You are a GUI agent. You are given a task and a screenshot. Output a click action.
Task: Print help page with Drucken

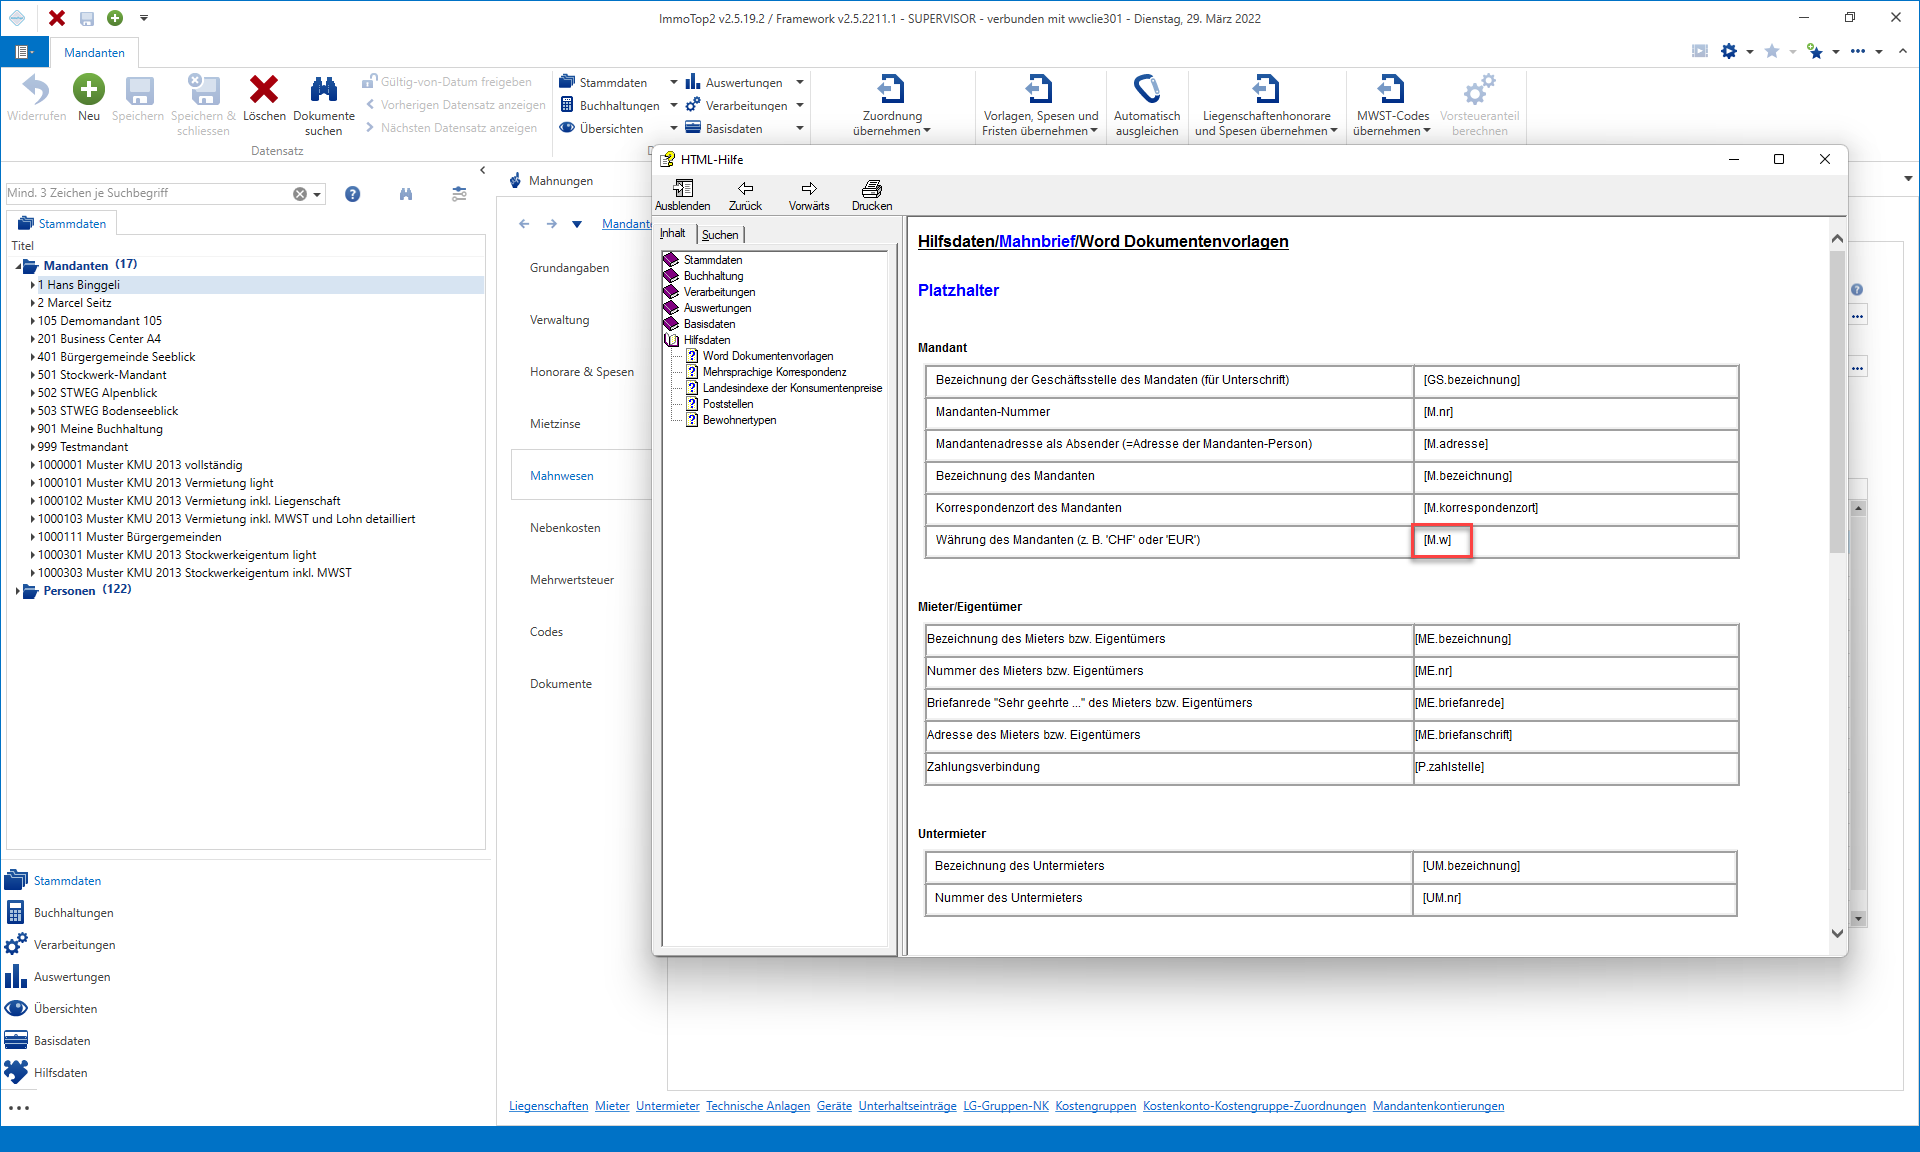(872, 195)
